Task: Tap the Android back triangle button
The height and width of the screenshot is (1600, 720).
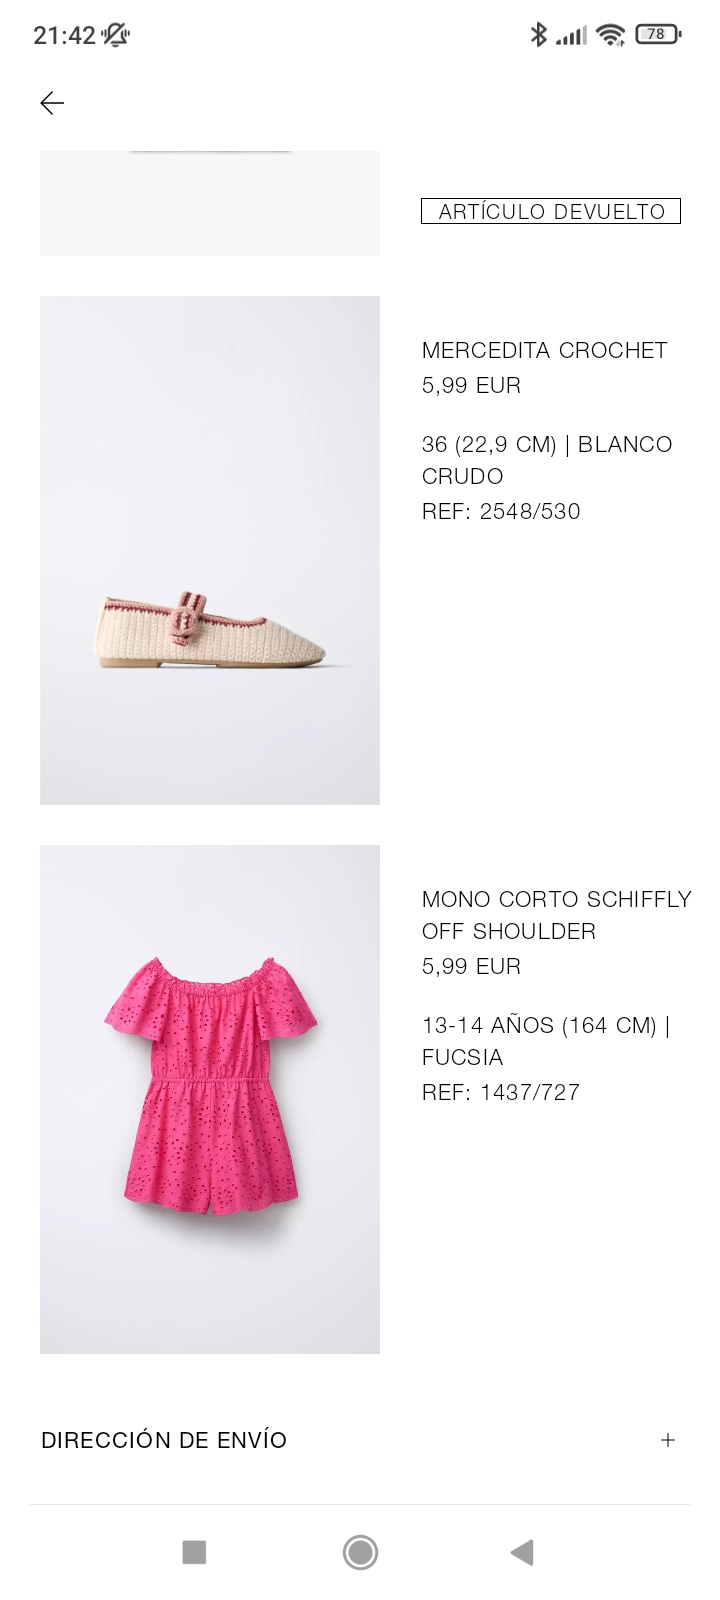Action: (x=522, y=1552)
